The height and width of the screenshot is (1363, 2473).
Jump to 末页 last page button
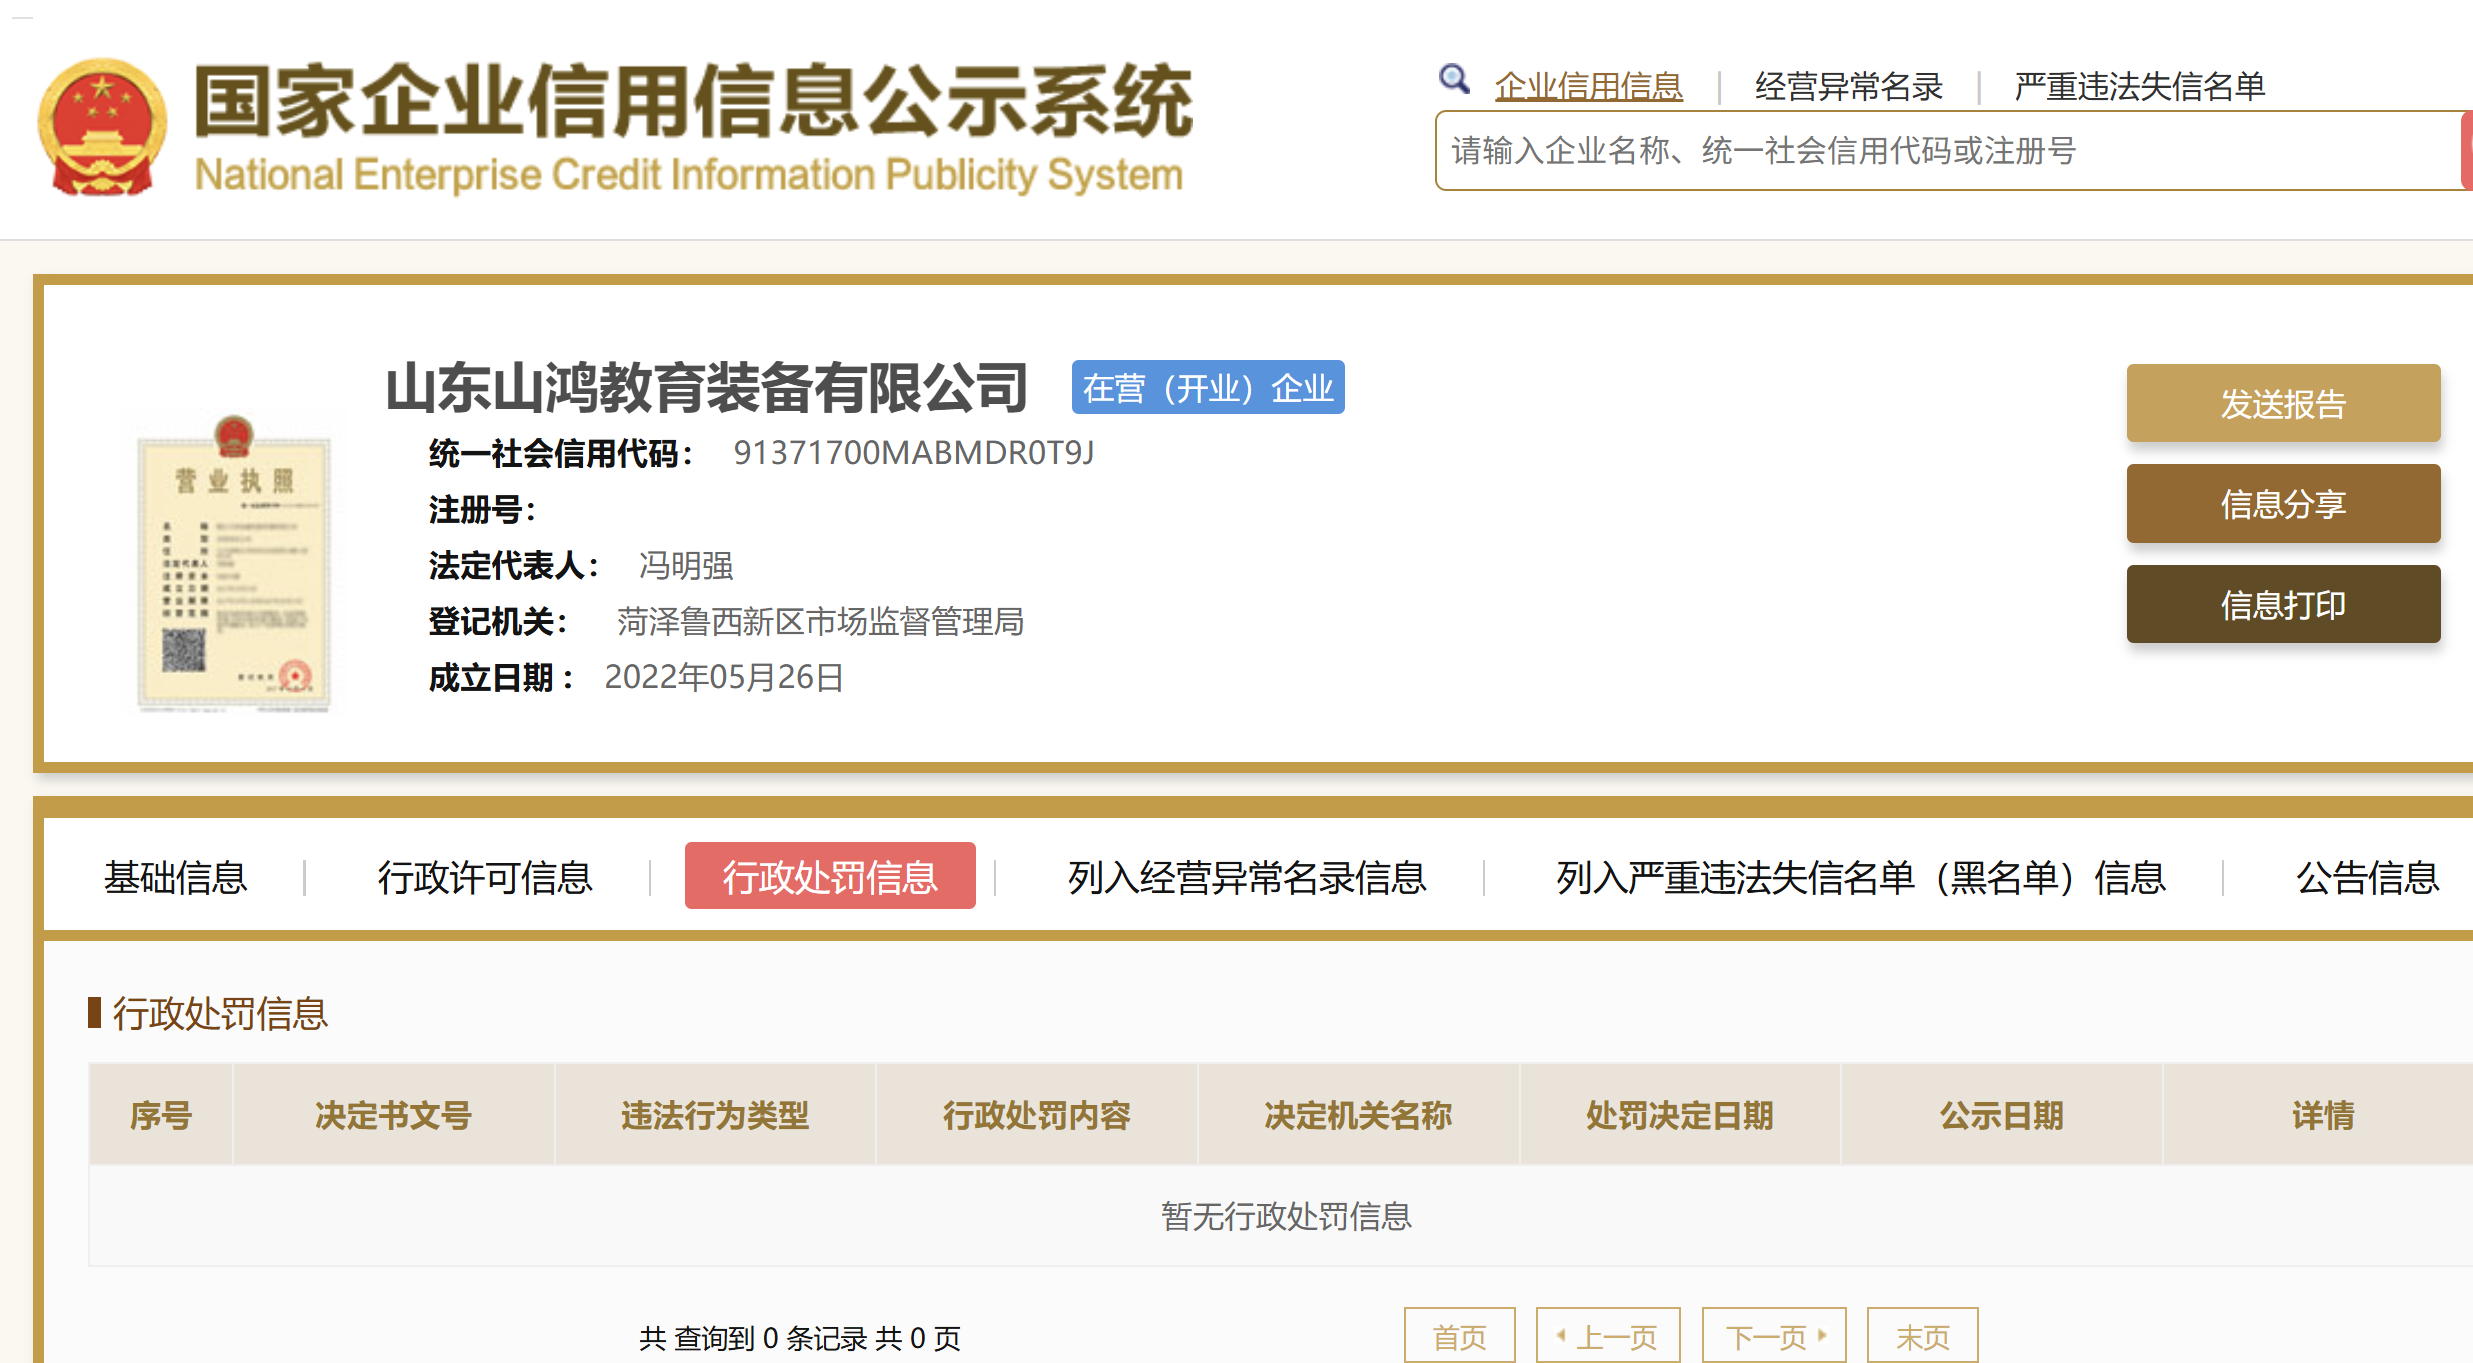[1922, 1336]
